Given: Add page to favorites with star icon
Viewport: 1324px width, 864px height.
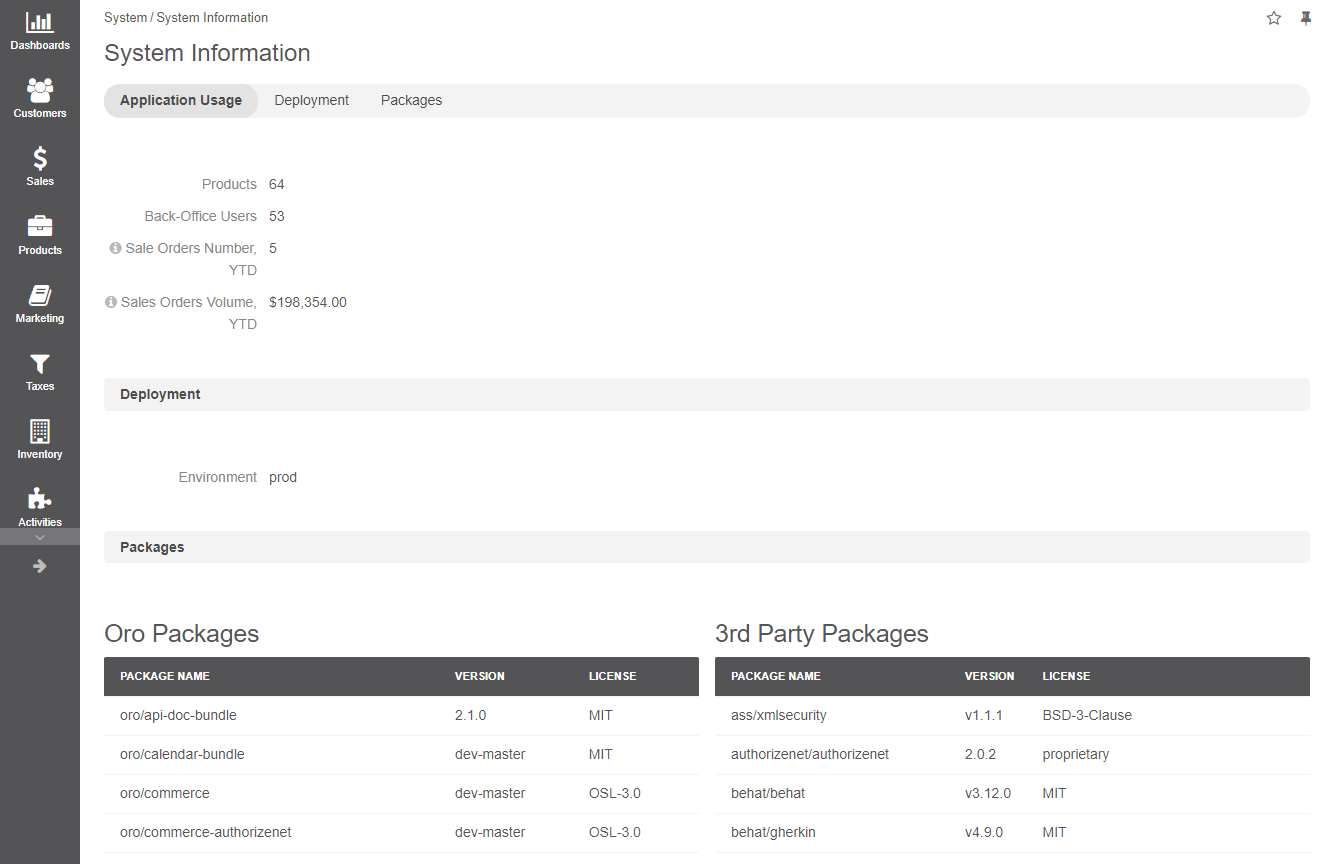Looking at the screenshot, I should [1274, 18].
